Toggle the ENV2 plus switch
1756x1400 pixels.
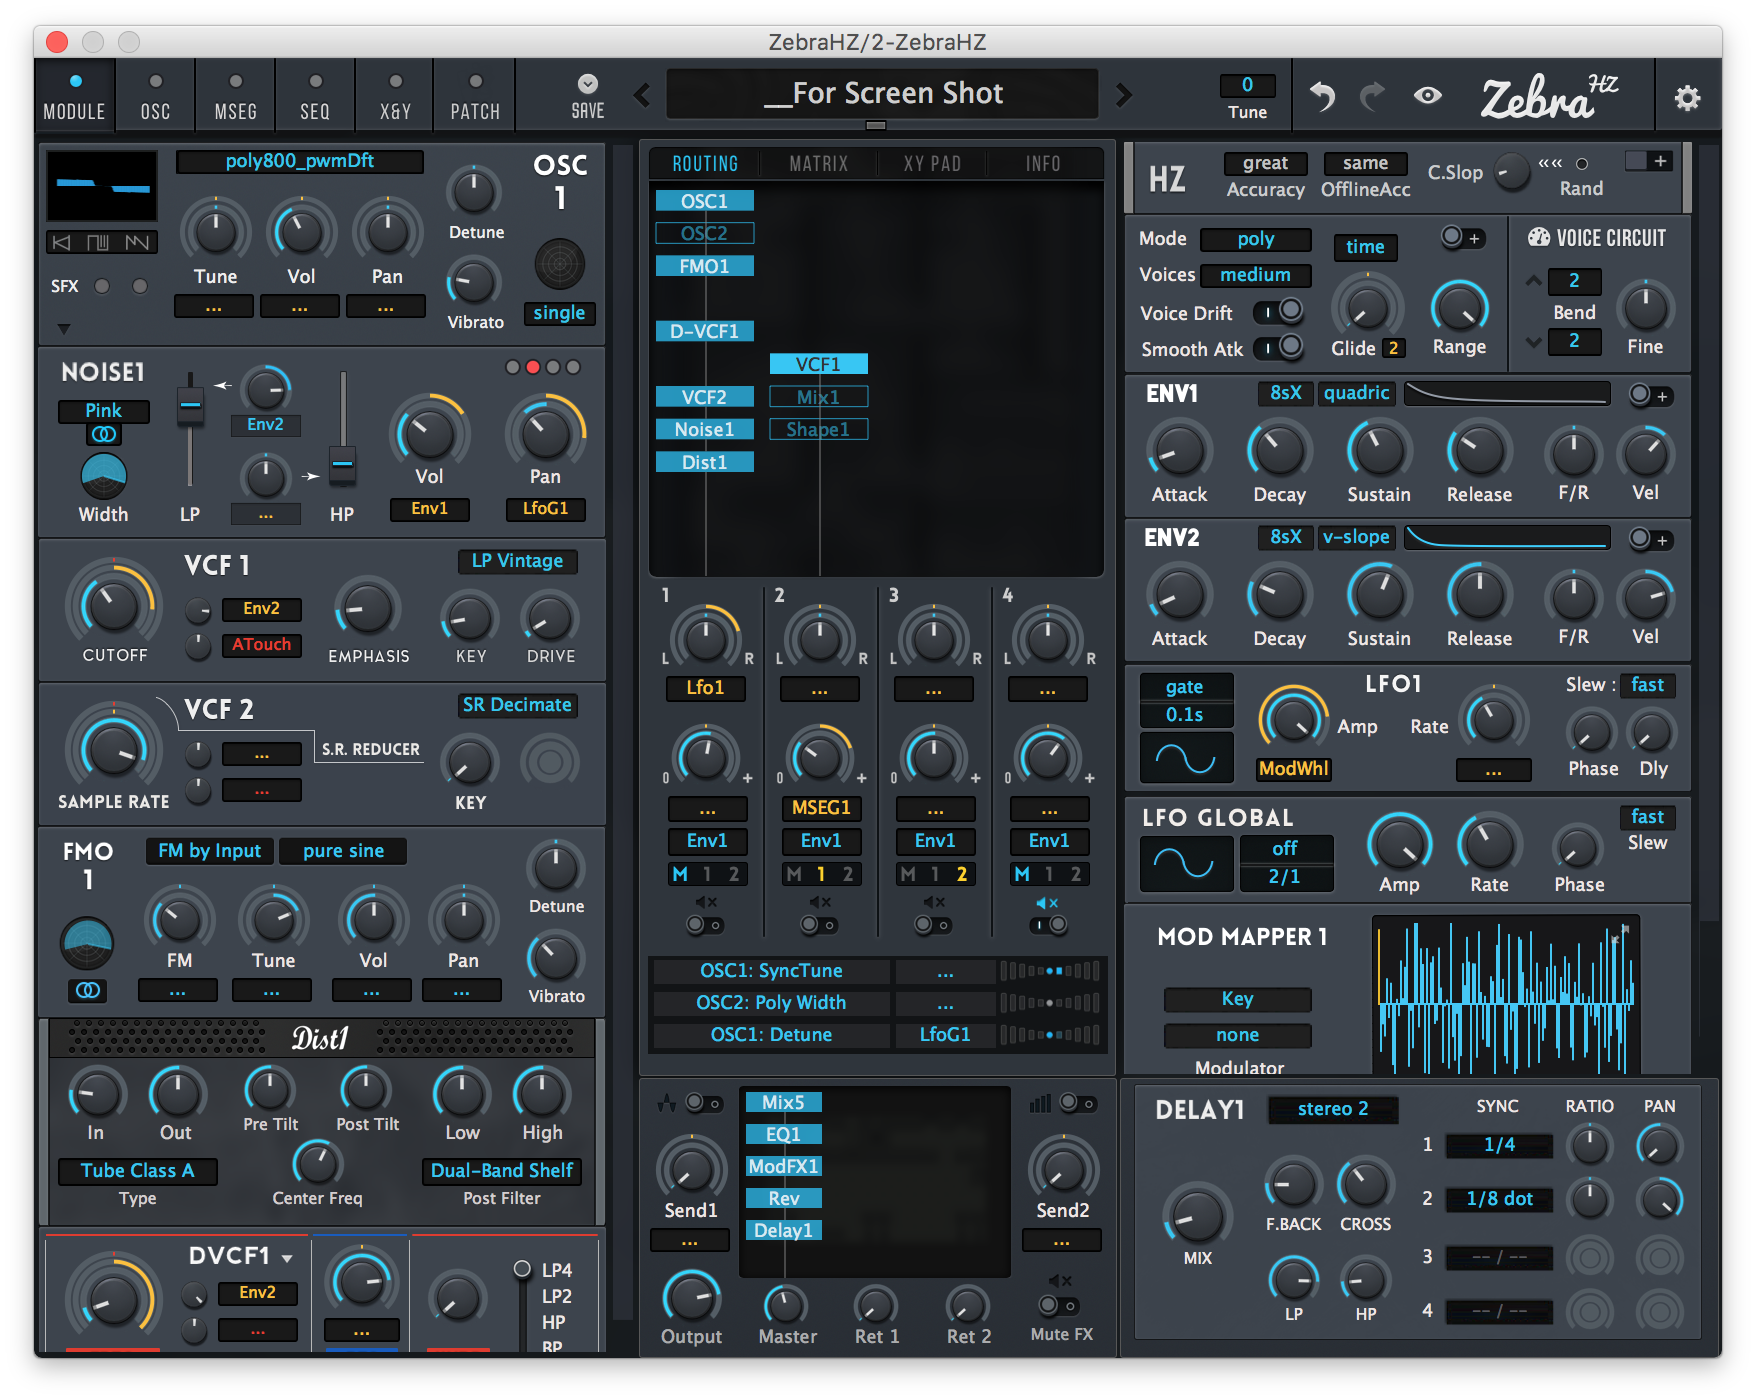pyautogui.click(x=1650, y=540)
